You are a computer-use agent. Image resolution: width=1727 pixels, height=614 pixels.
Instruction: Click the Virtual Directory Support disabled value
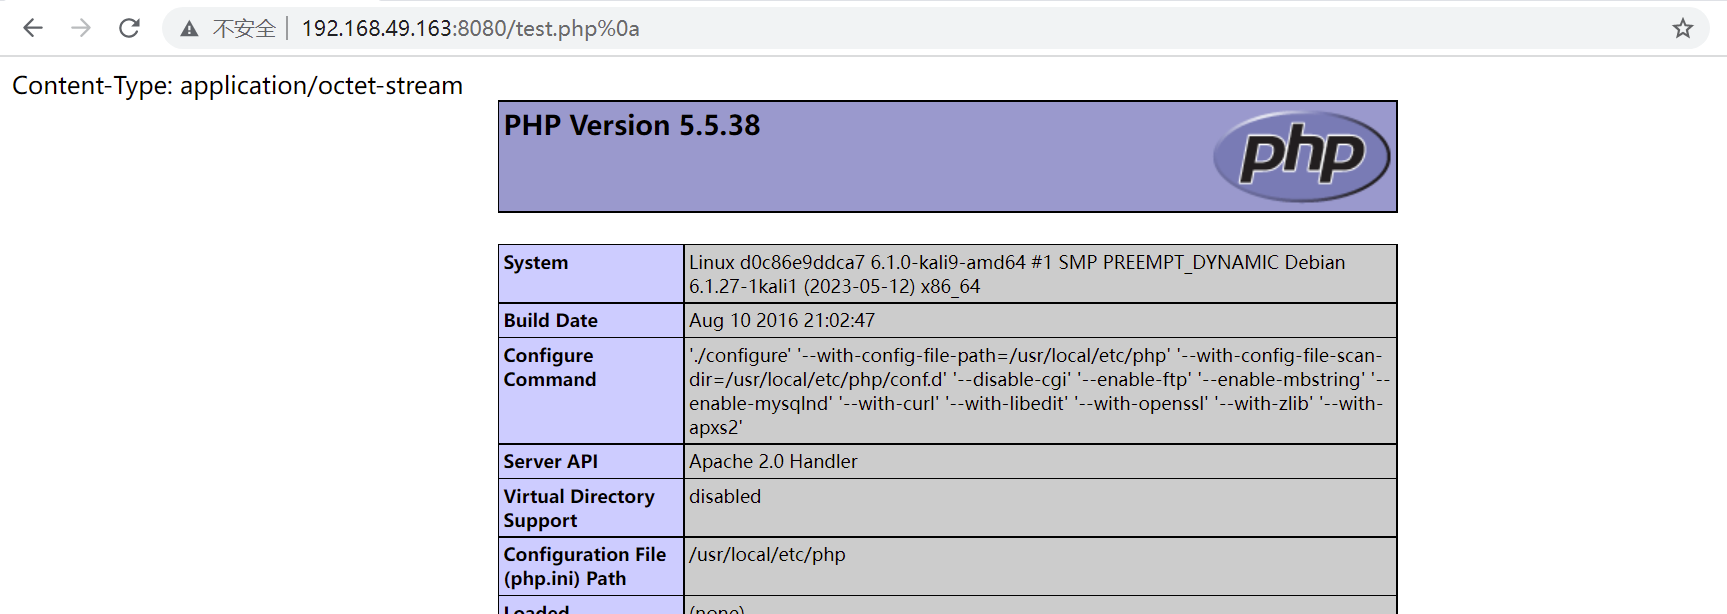pos(724,497)
